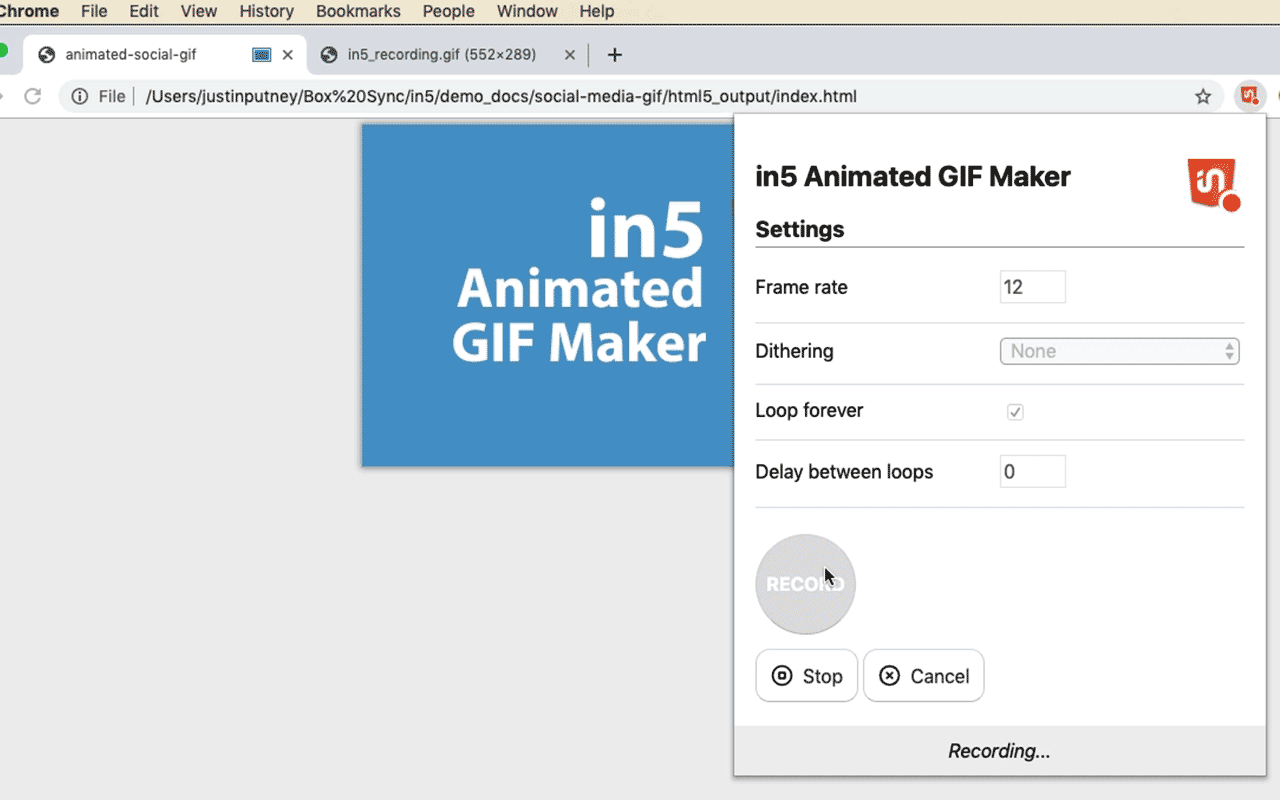1280x800 pixels.
Task: Reload the page with the refresh icon
Action: click(33, 95)
